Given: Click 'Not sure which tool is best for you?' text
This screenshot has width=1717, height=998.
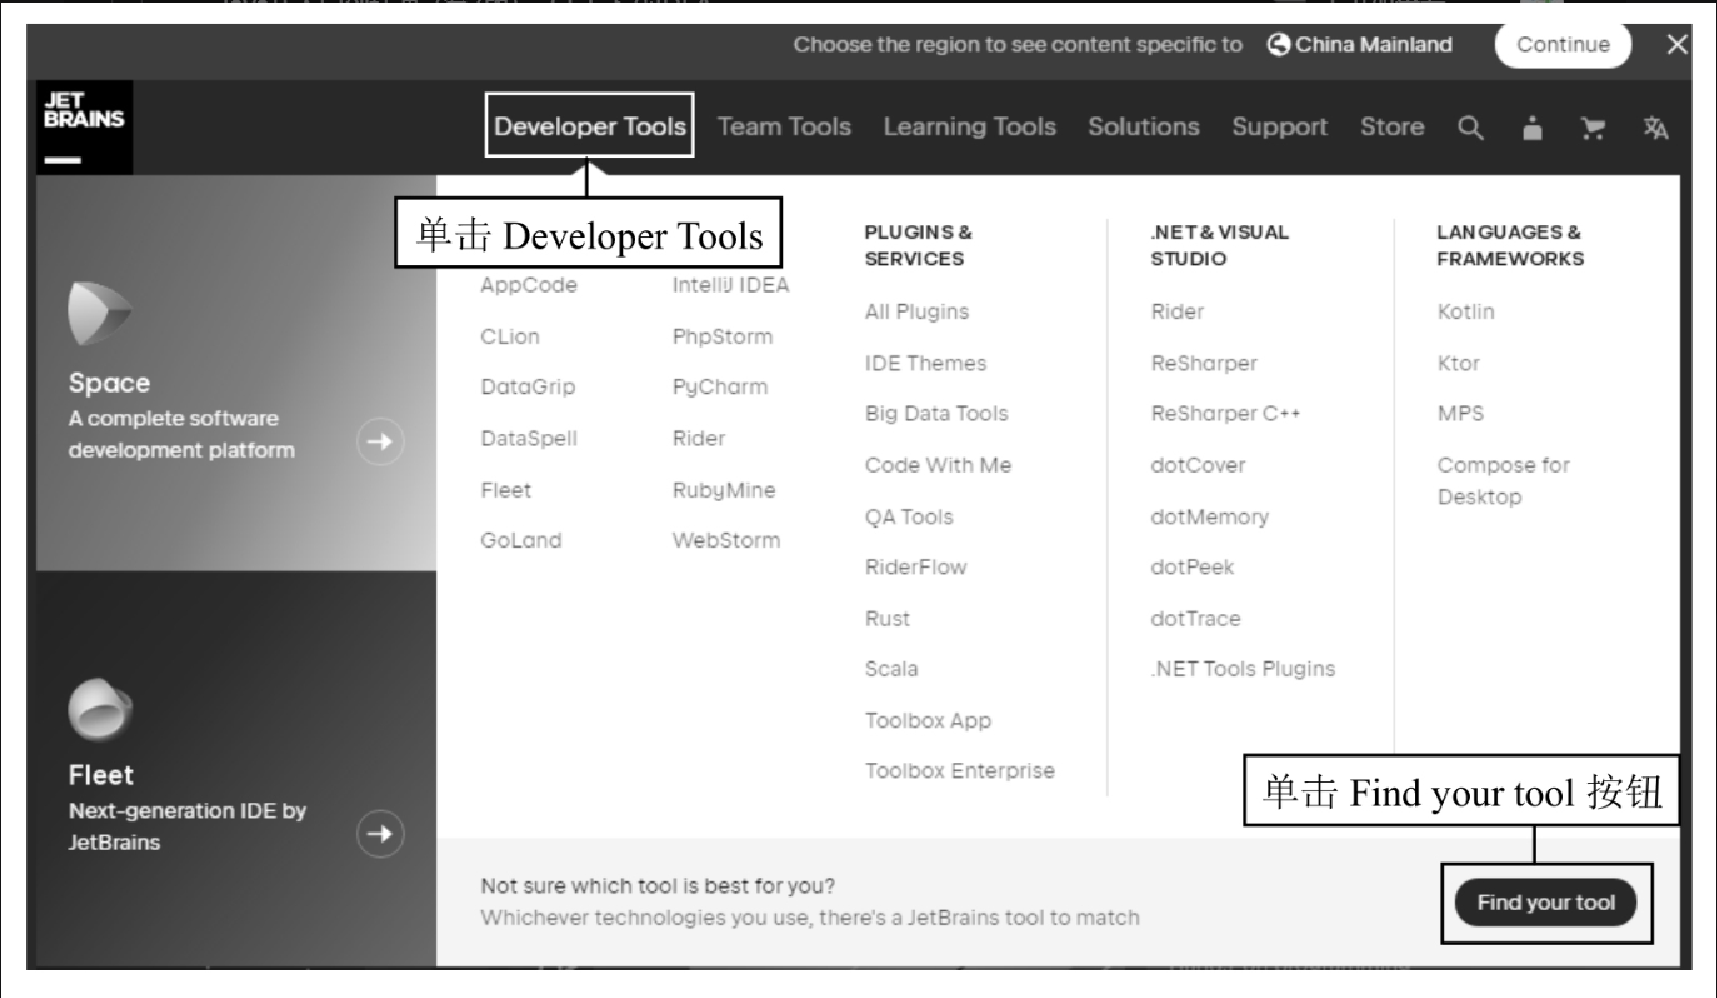Looking at the screenshot, I should pos(657,886).
